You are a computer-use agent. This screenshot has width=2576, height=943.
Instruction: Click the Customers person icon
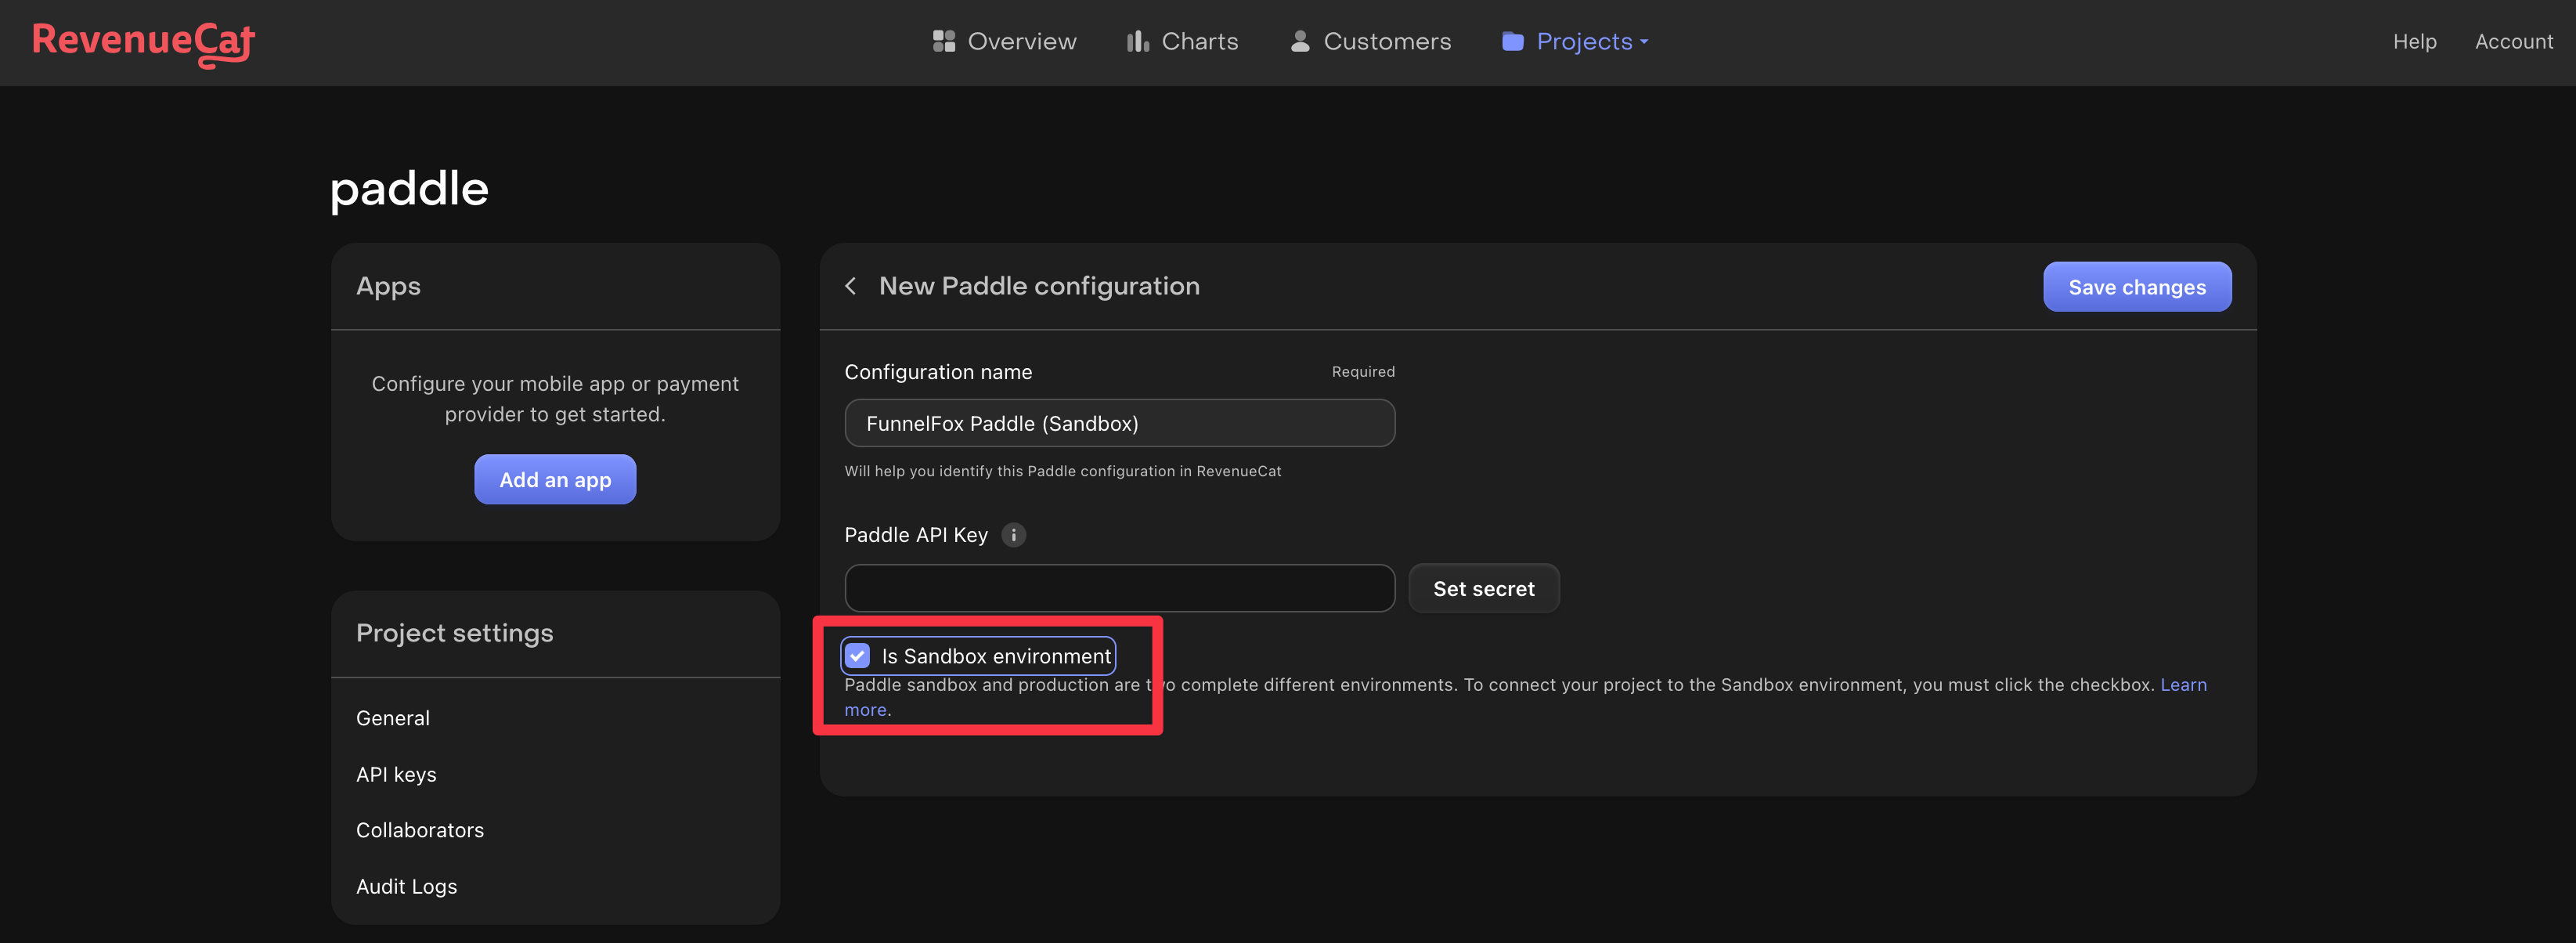(x=1300, y=41)
